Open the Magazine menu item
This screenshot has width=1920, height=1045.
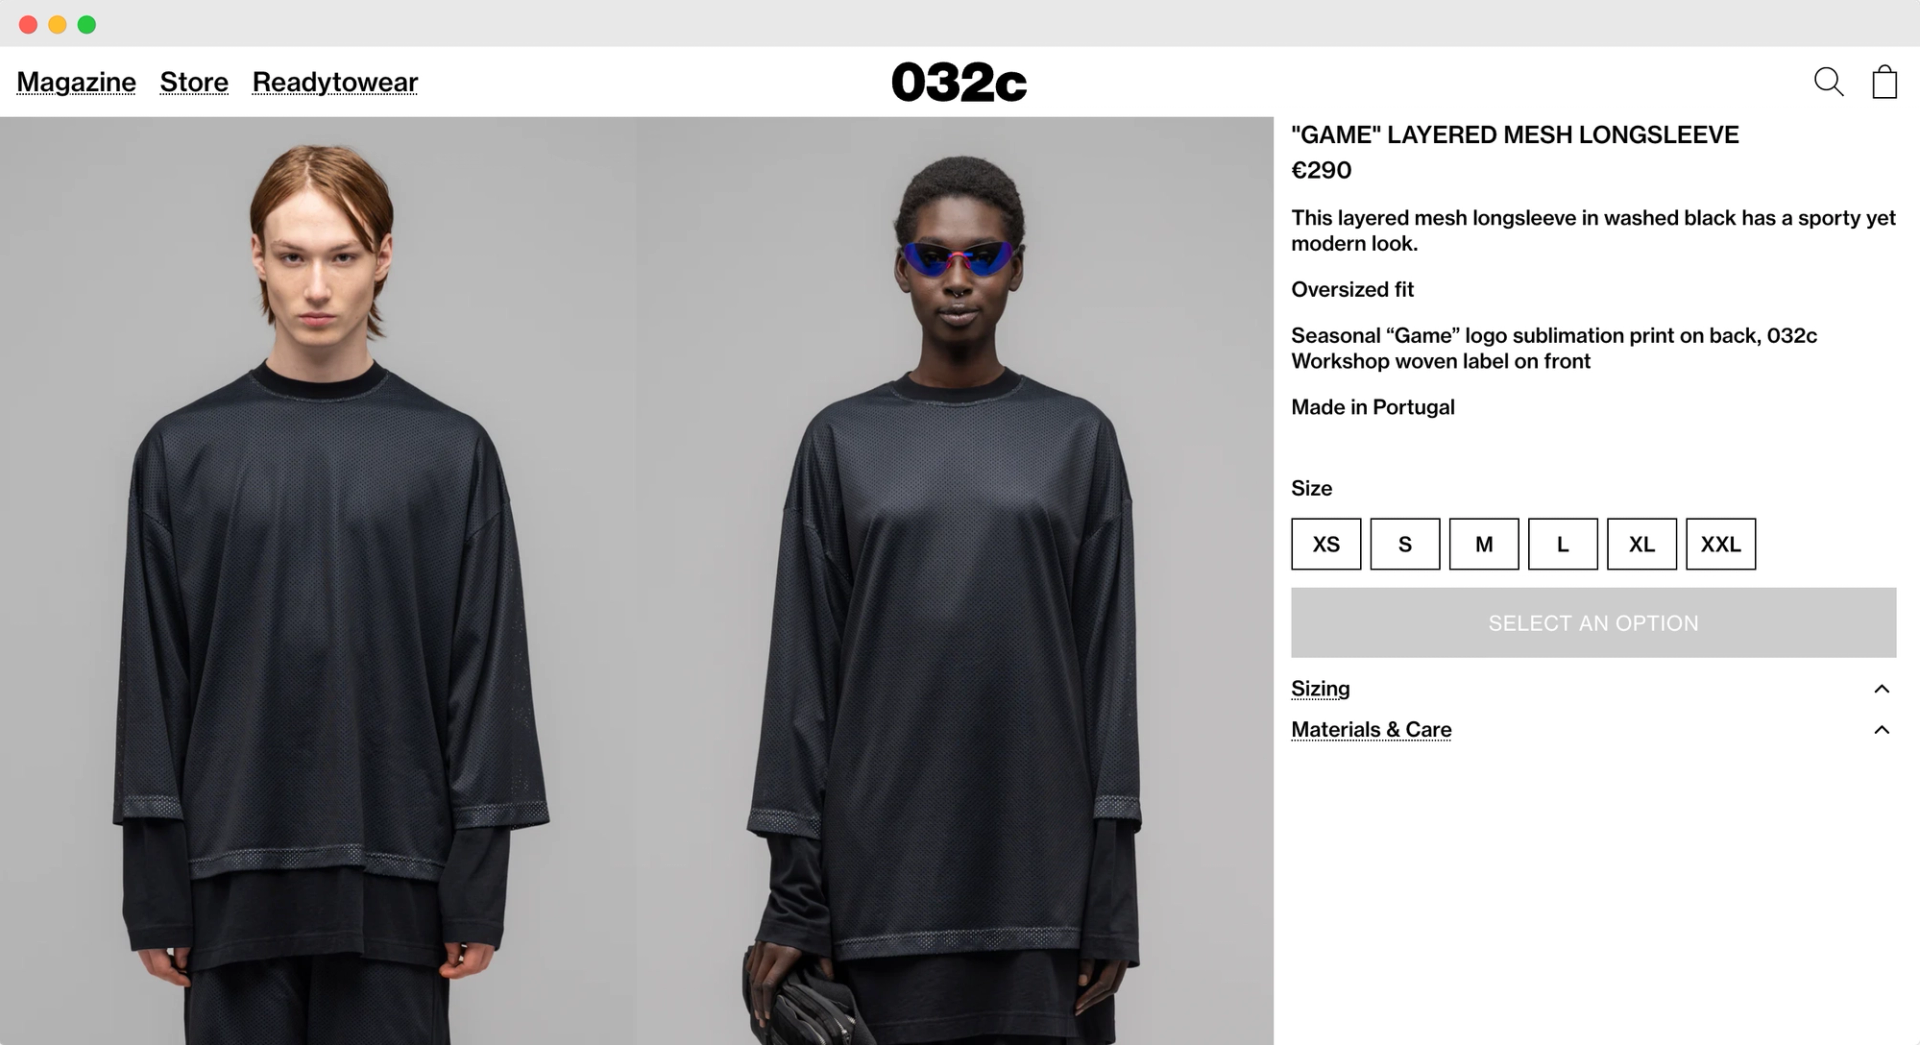76,82
